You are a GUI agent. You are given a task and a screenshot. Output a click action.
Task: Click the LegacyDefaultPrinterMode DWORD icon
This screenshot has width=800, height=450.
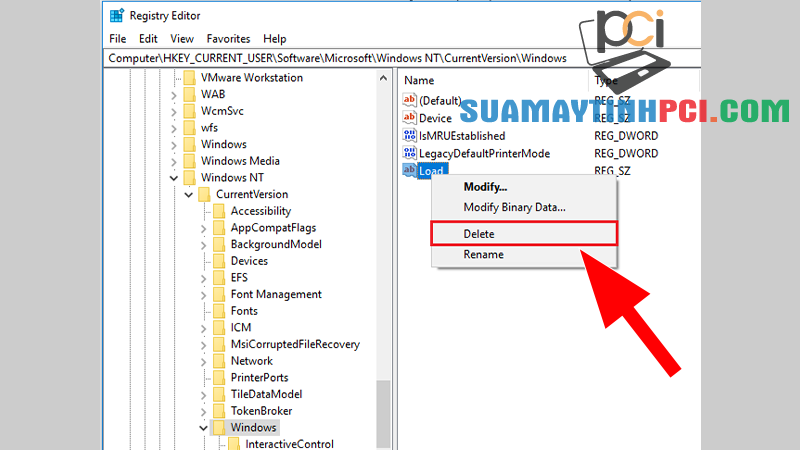409,153
